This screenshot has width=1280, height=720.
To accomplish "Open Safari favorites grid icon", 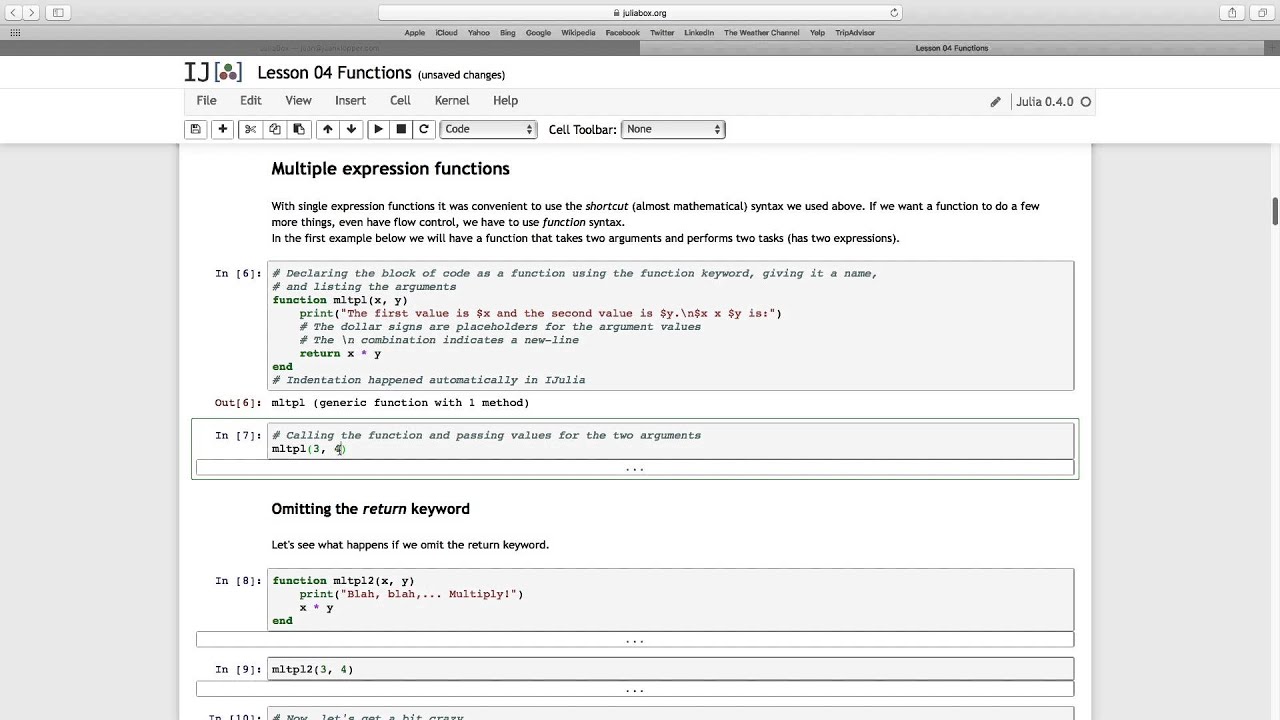I will click(x=14, y=32).
